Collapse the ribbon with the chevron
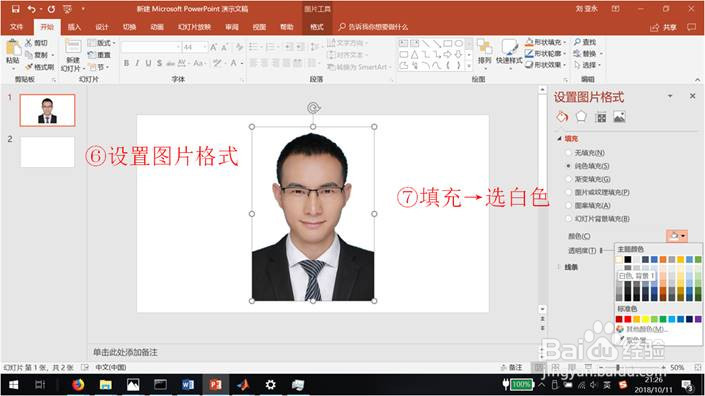The image size is (705, 396). click(x=697, y=80)
